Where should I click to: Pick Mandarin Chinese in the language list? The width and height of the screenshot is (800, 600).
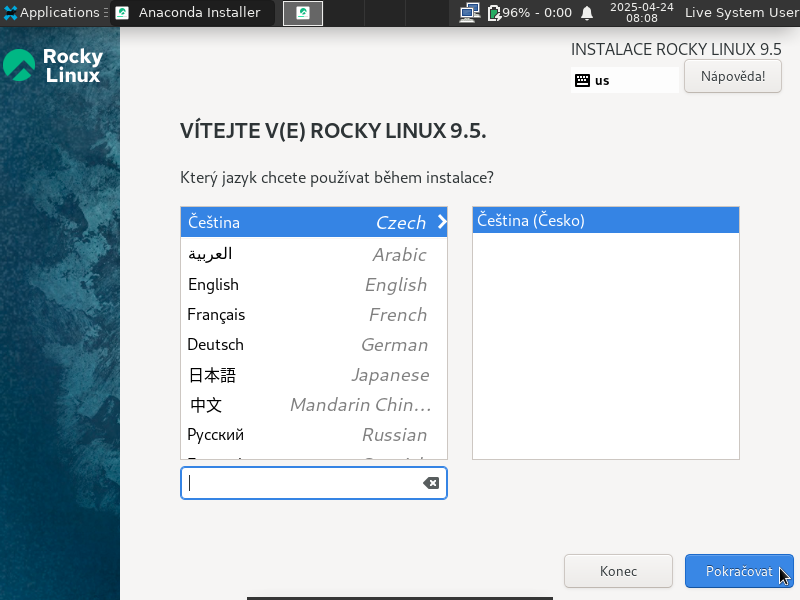click(x=314, y=405)
